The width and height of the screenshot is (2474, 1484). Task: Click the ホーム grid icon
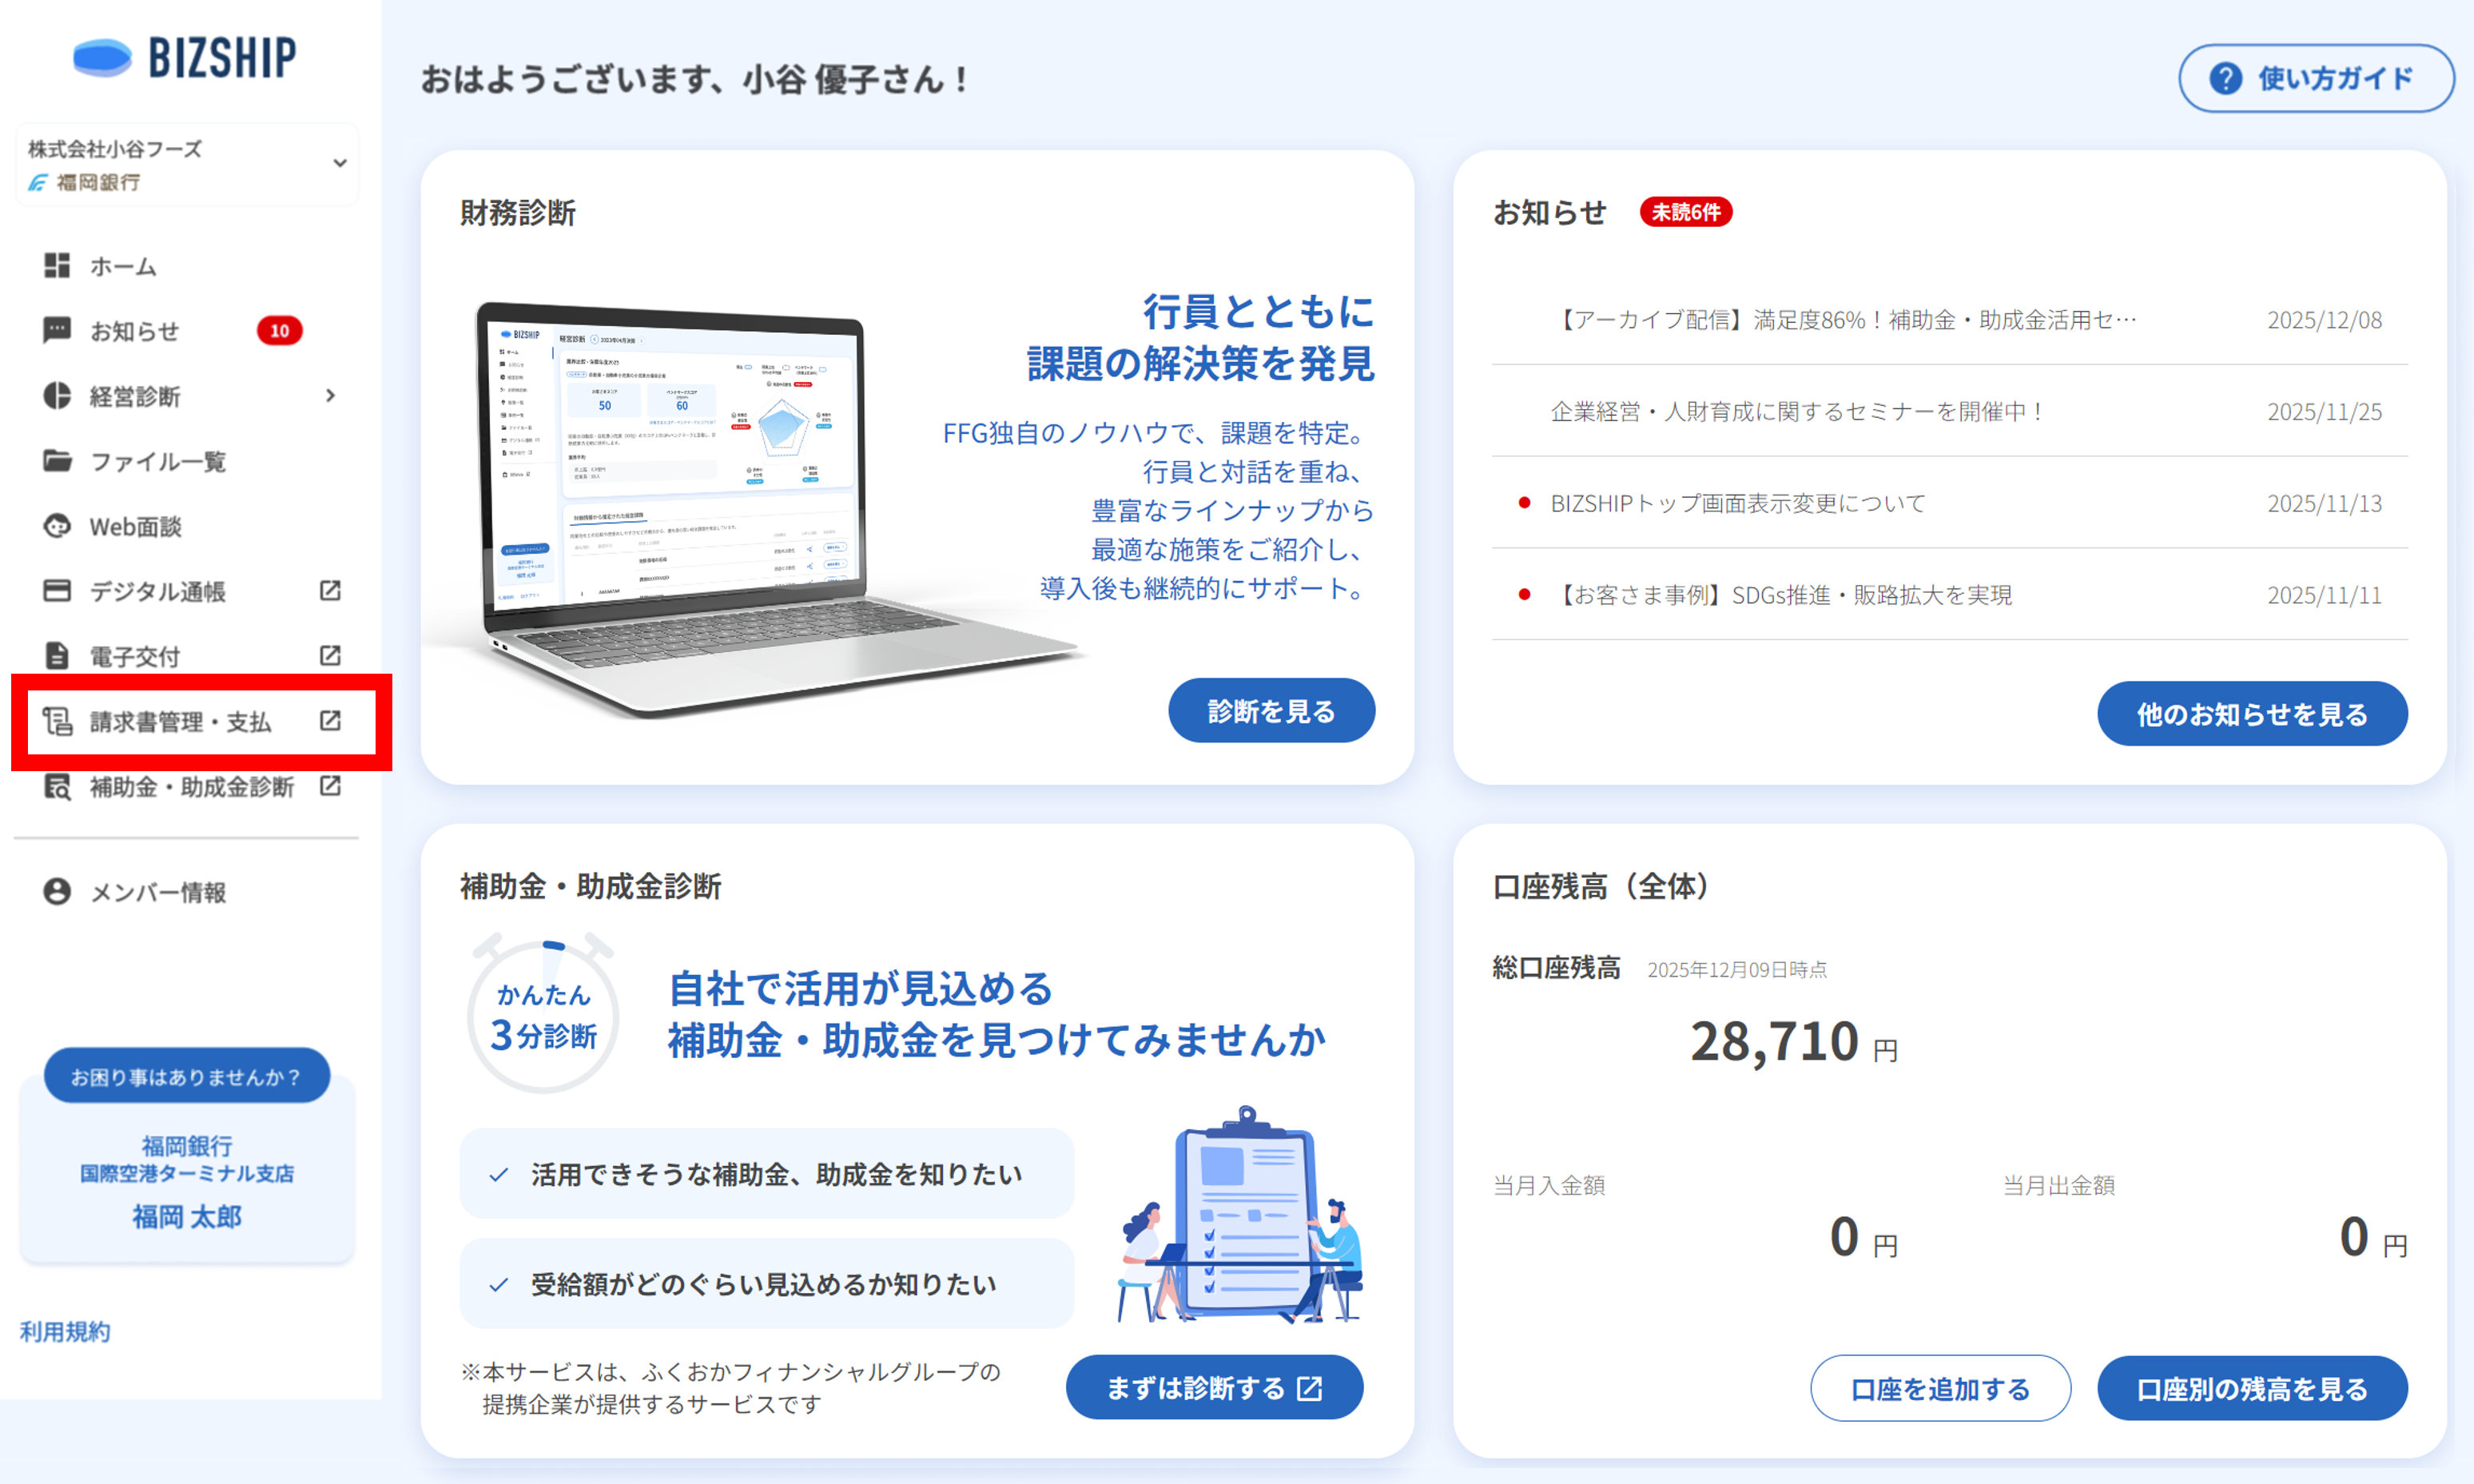[x=57, y=265]
